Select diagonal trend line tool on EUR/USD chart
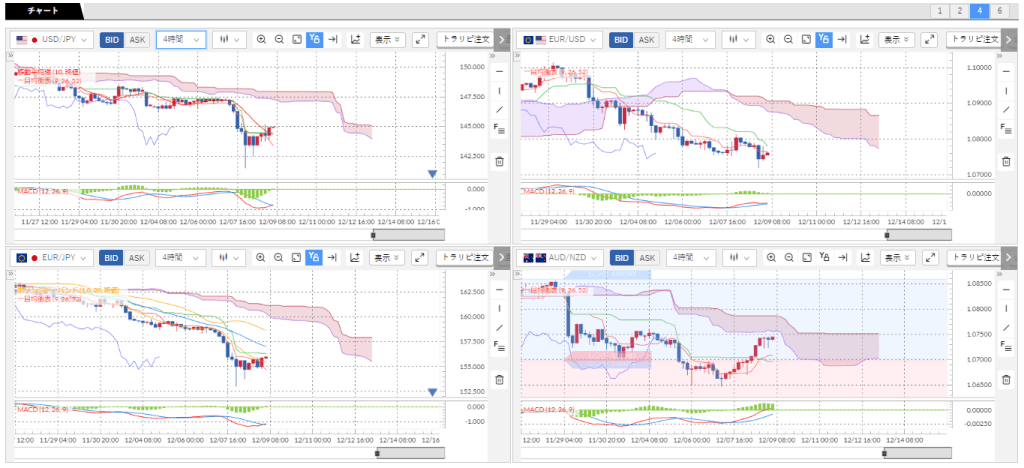Viewport: 1024px width, 468px height. click(1006, 109)
